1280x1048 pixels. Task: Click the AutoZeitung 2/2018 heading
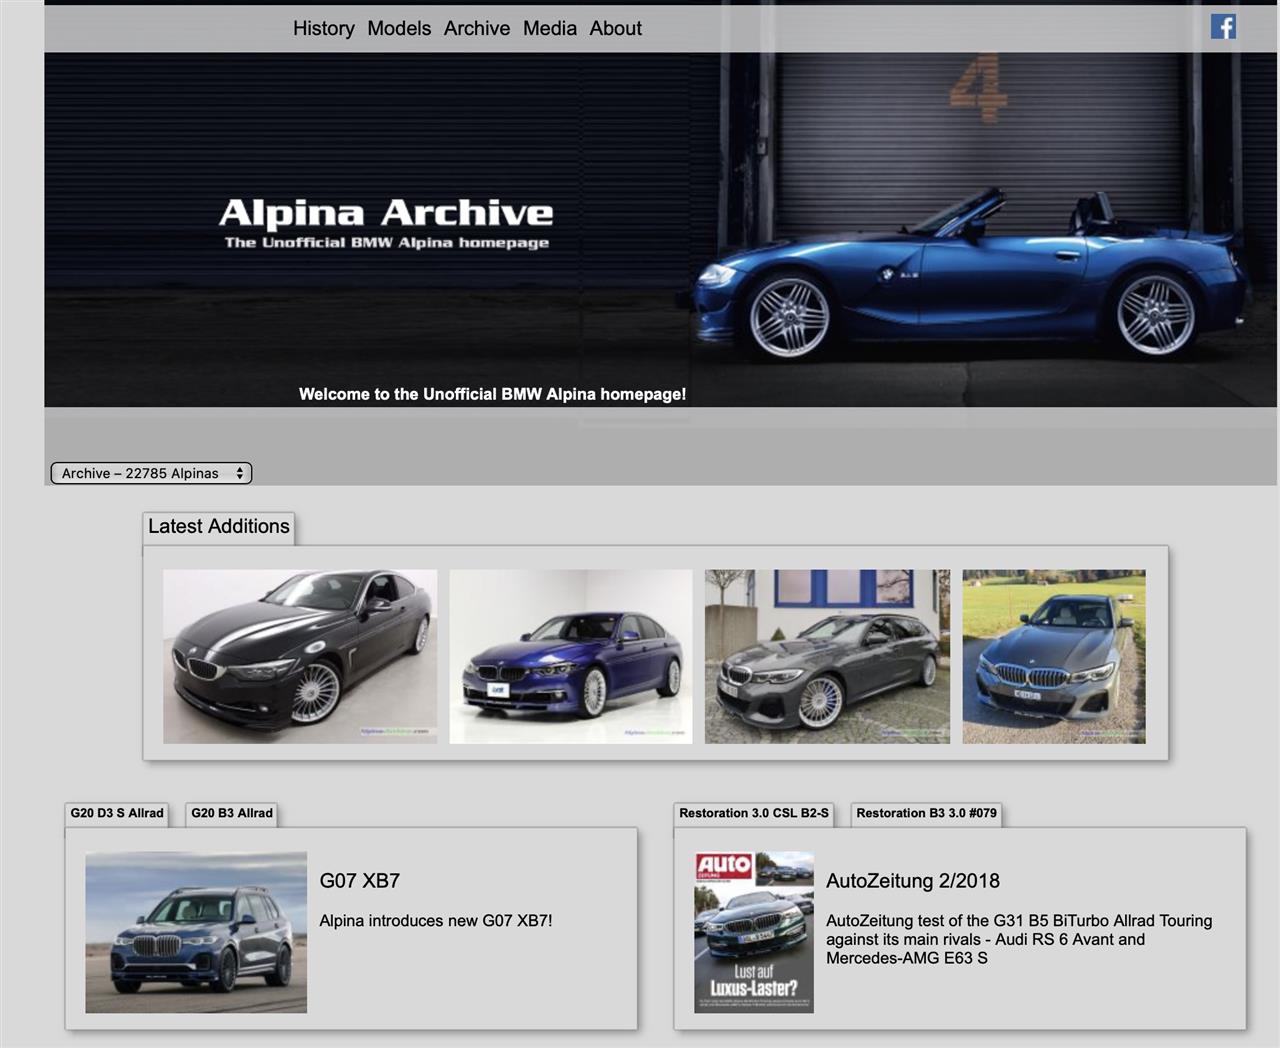coord(913,881)
